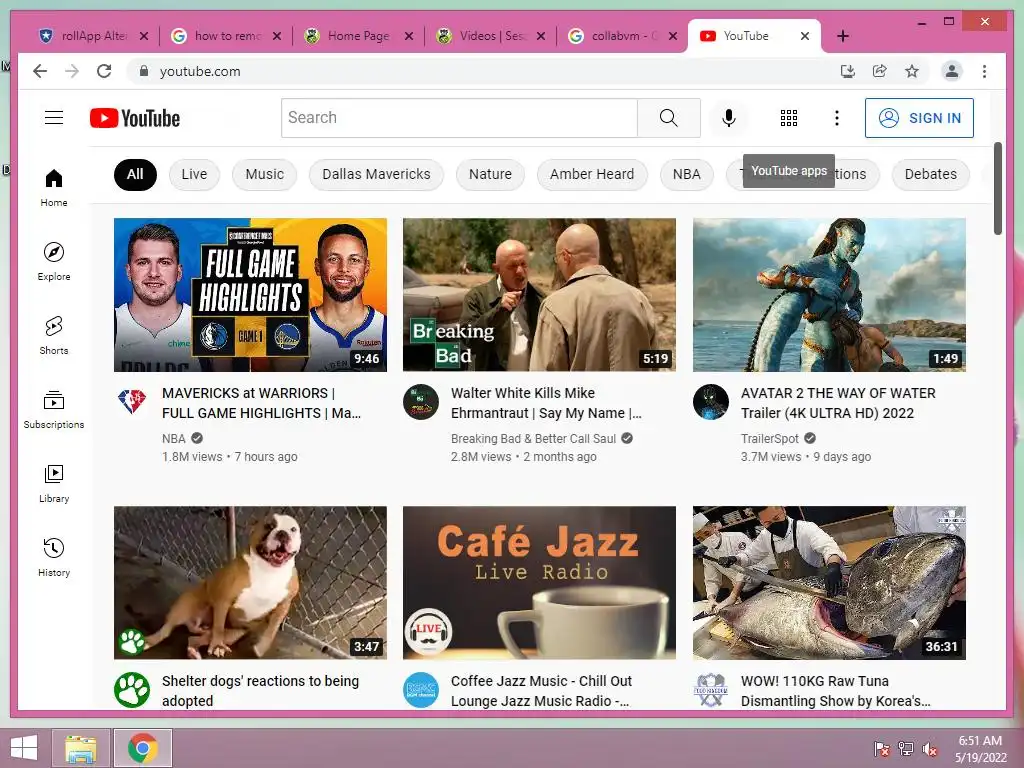
Task: Select the Amber Heard filter chip
Action: 592,174
